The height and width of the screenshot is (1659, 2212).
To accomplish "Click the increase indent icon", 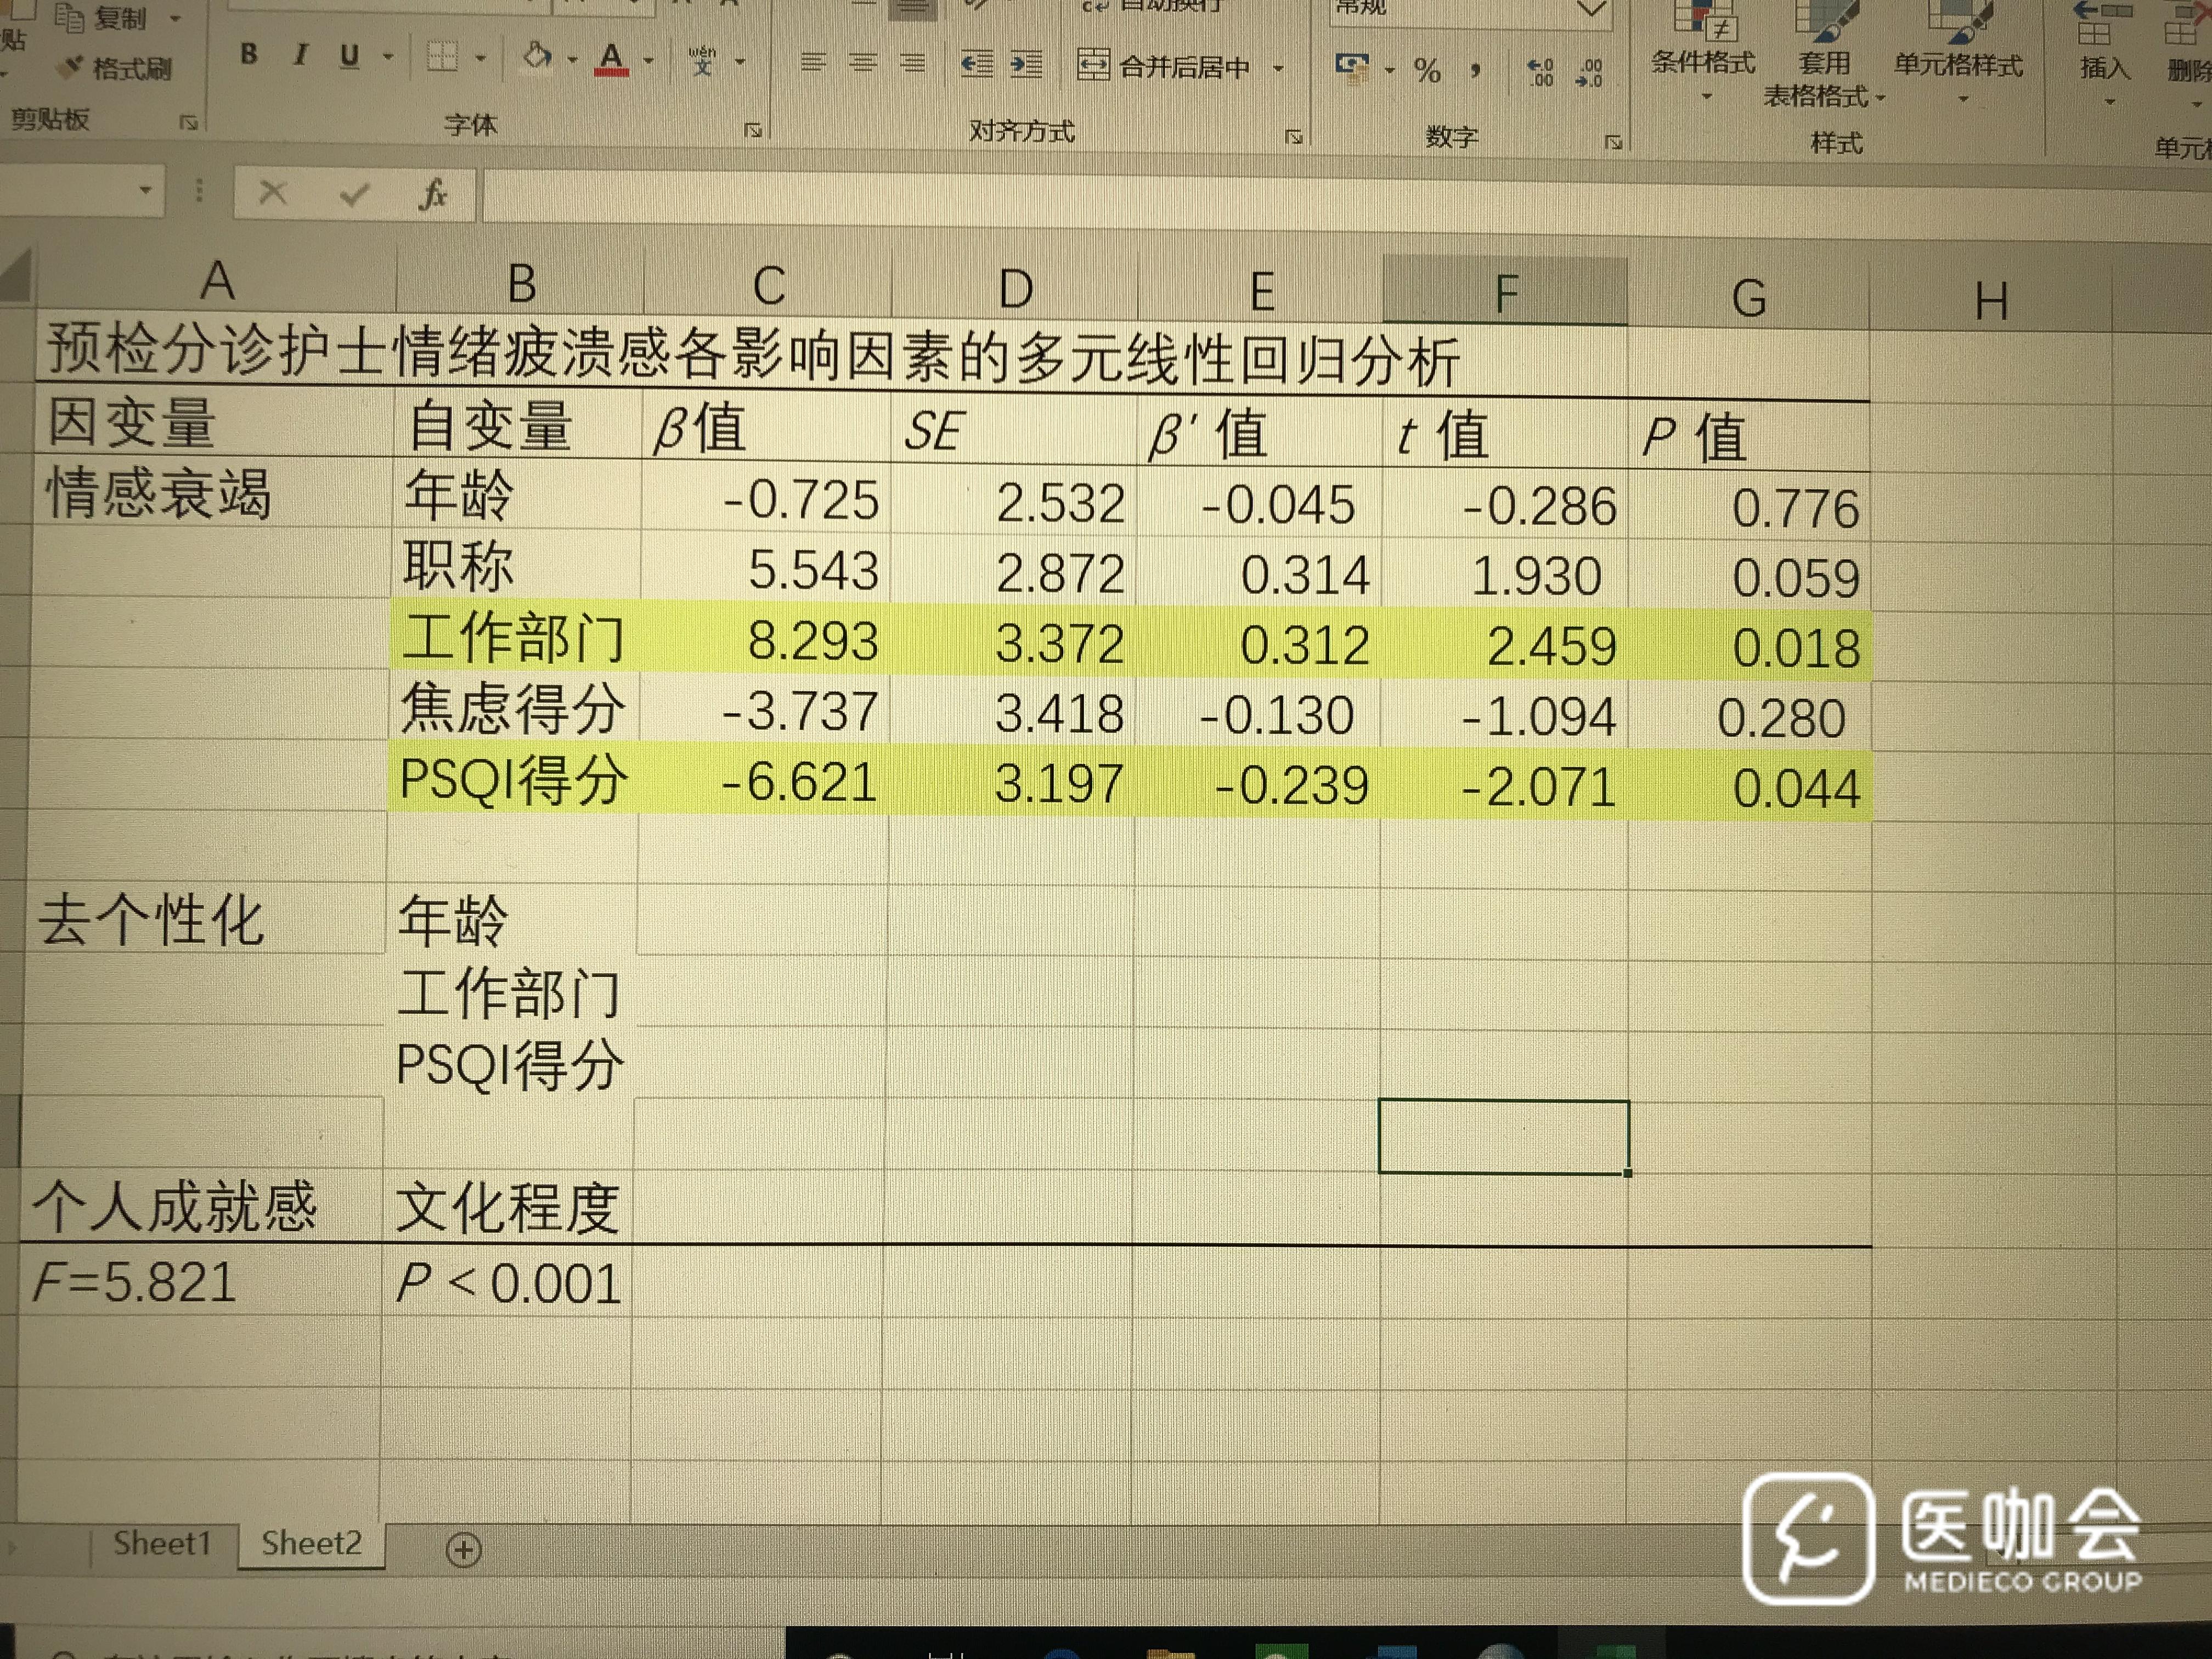I will [1026, 65].
